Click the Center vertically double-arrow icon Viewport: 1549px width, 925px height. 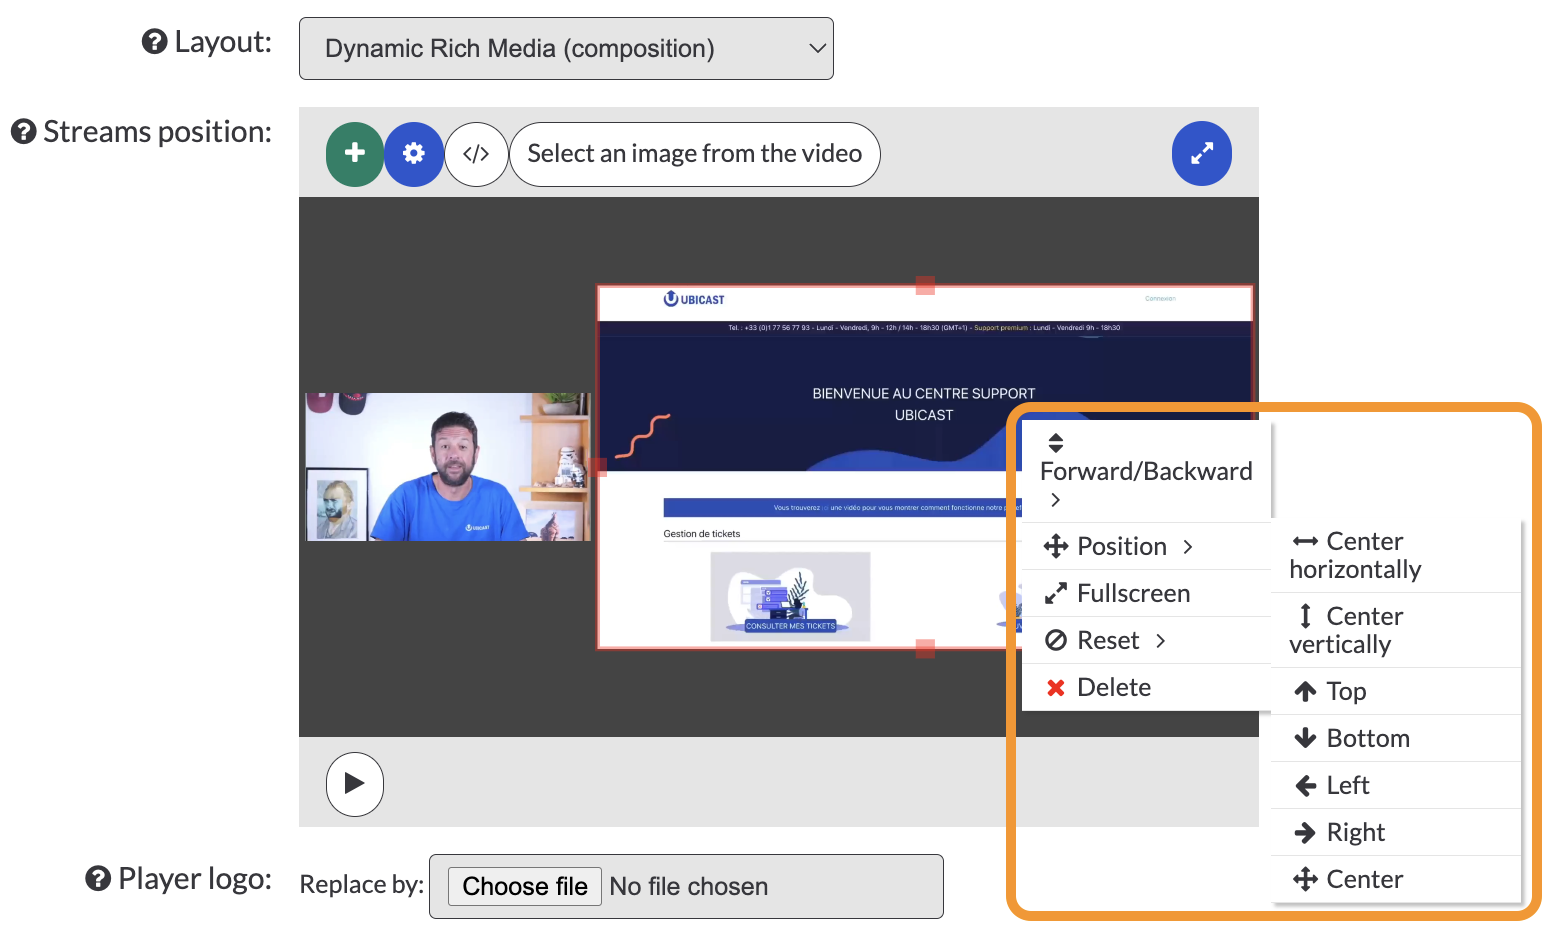click(1305, 616)
